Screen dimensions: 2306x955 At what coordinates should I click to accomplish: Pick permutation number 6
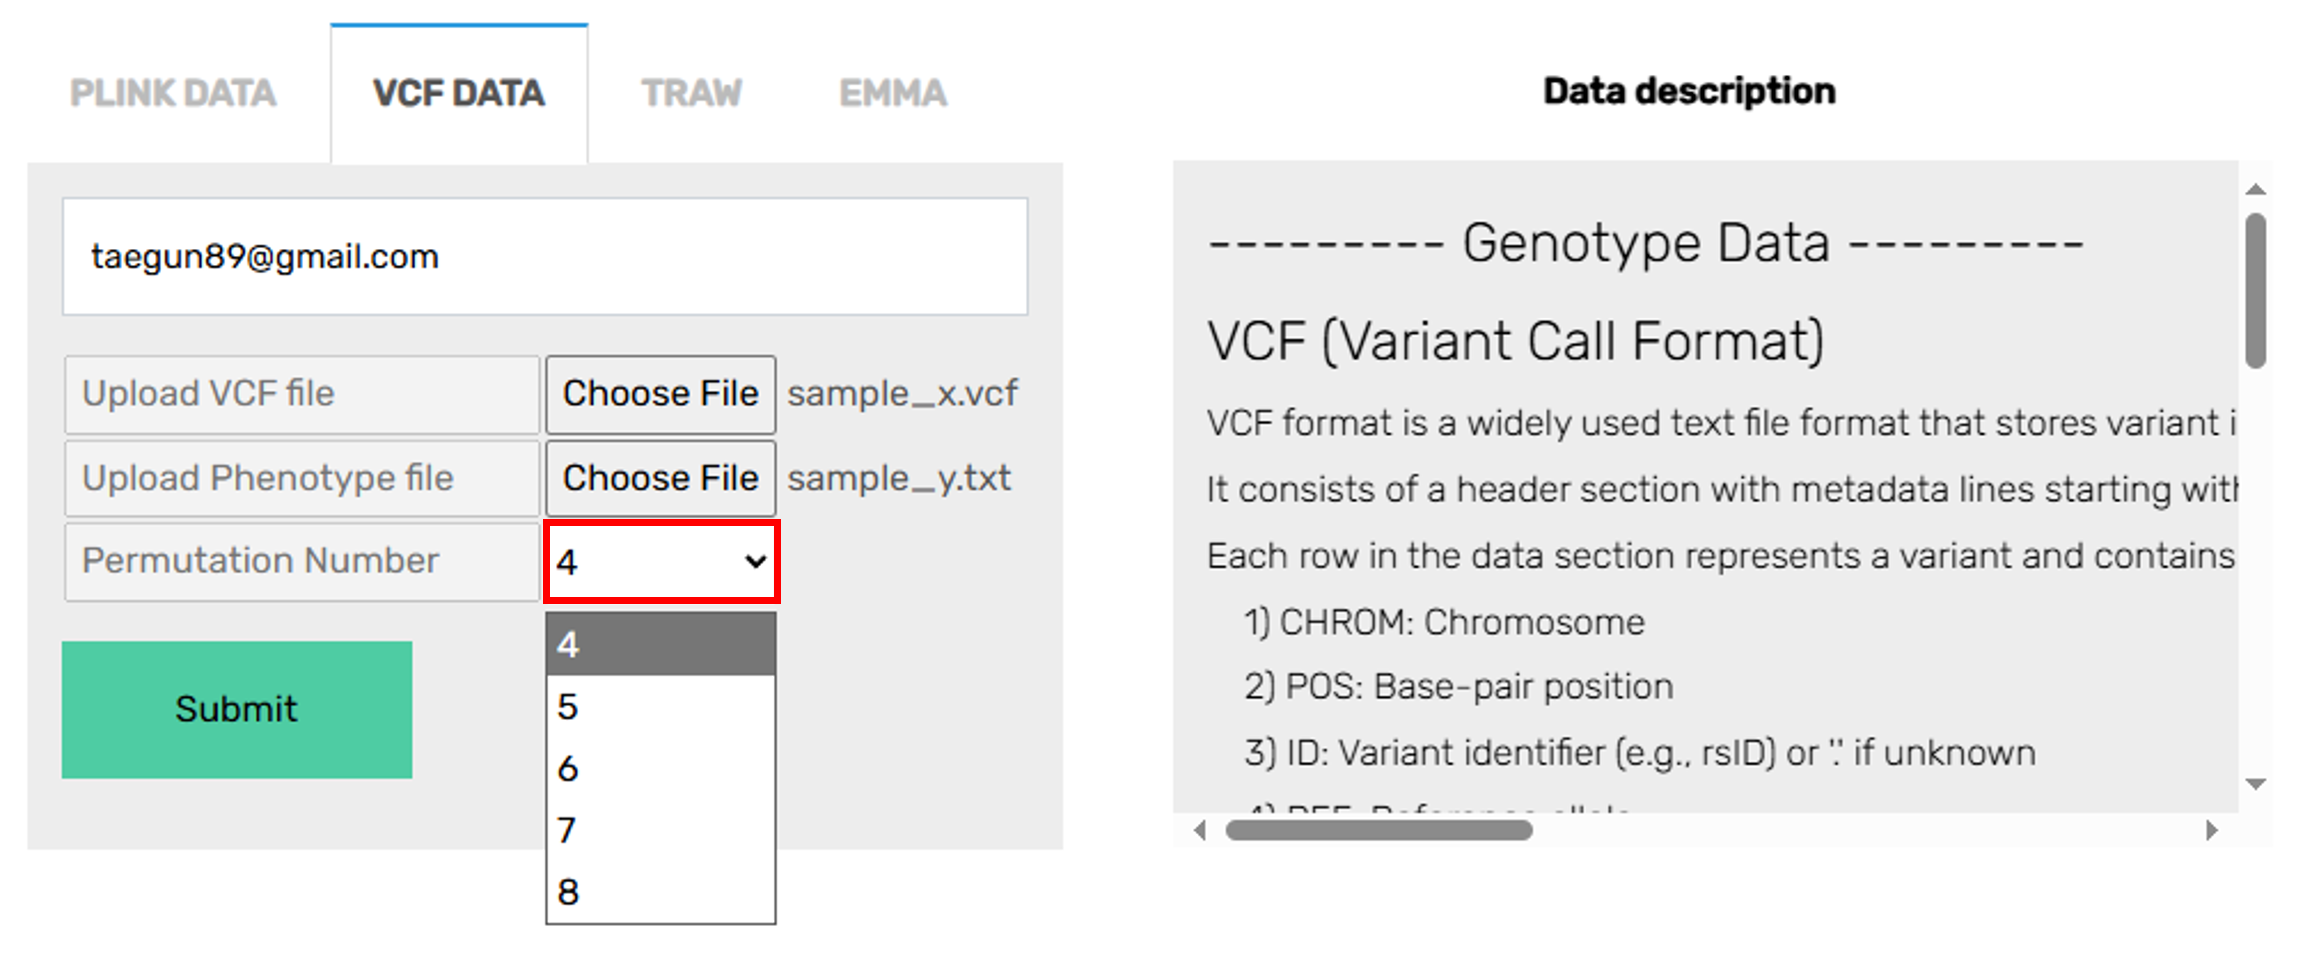[660, 769]
